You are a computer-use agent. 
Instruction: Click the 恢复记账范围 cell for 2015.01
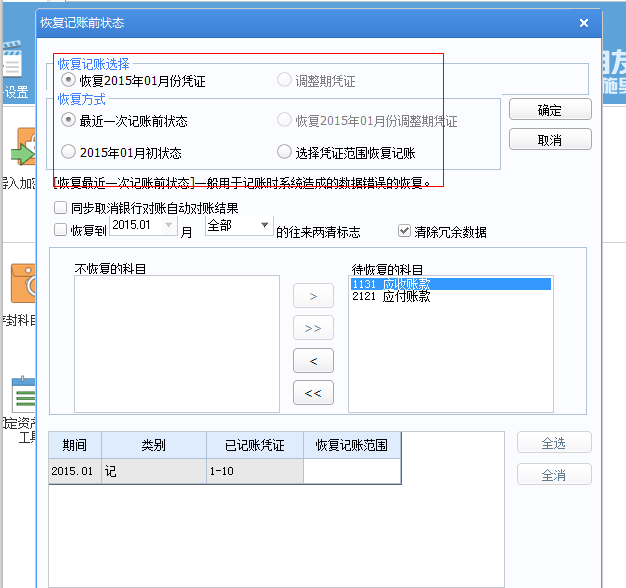pyautogui.click(x=352, y=471)
